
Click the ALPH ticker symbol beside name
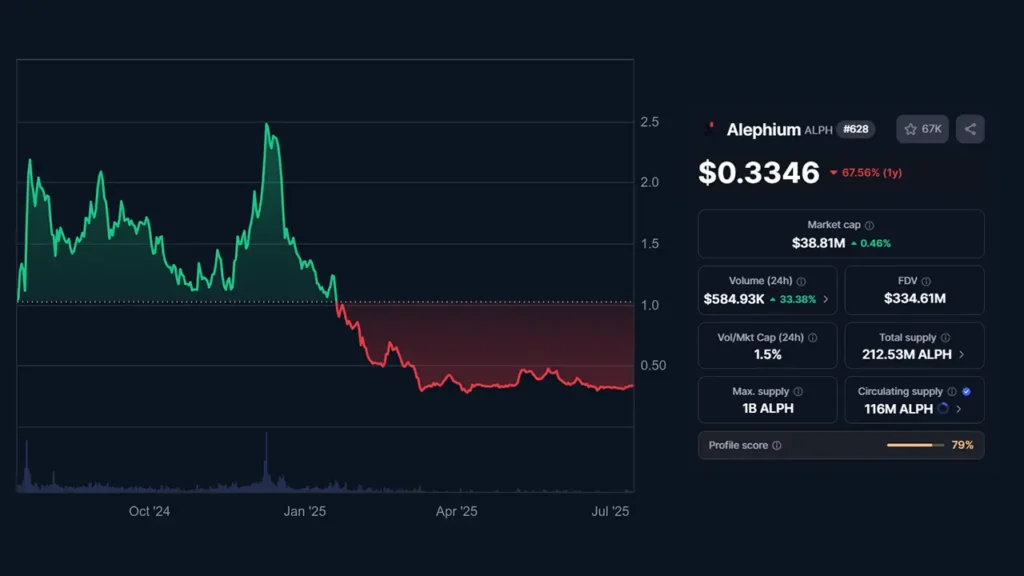pyautogui.click(x=818, y=131)
